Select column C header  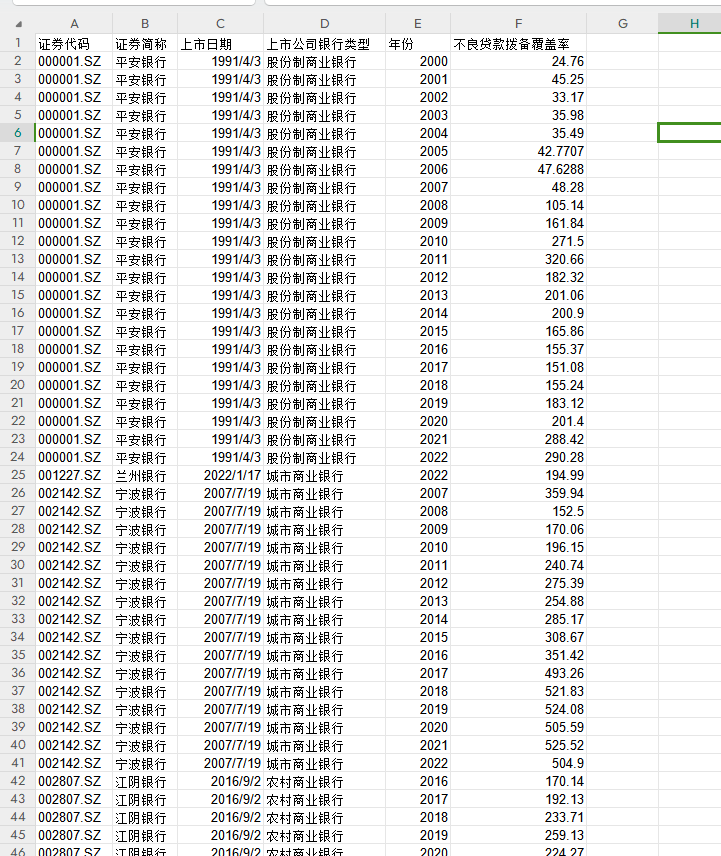point(221,23)
